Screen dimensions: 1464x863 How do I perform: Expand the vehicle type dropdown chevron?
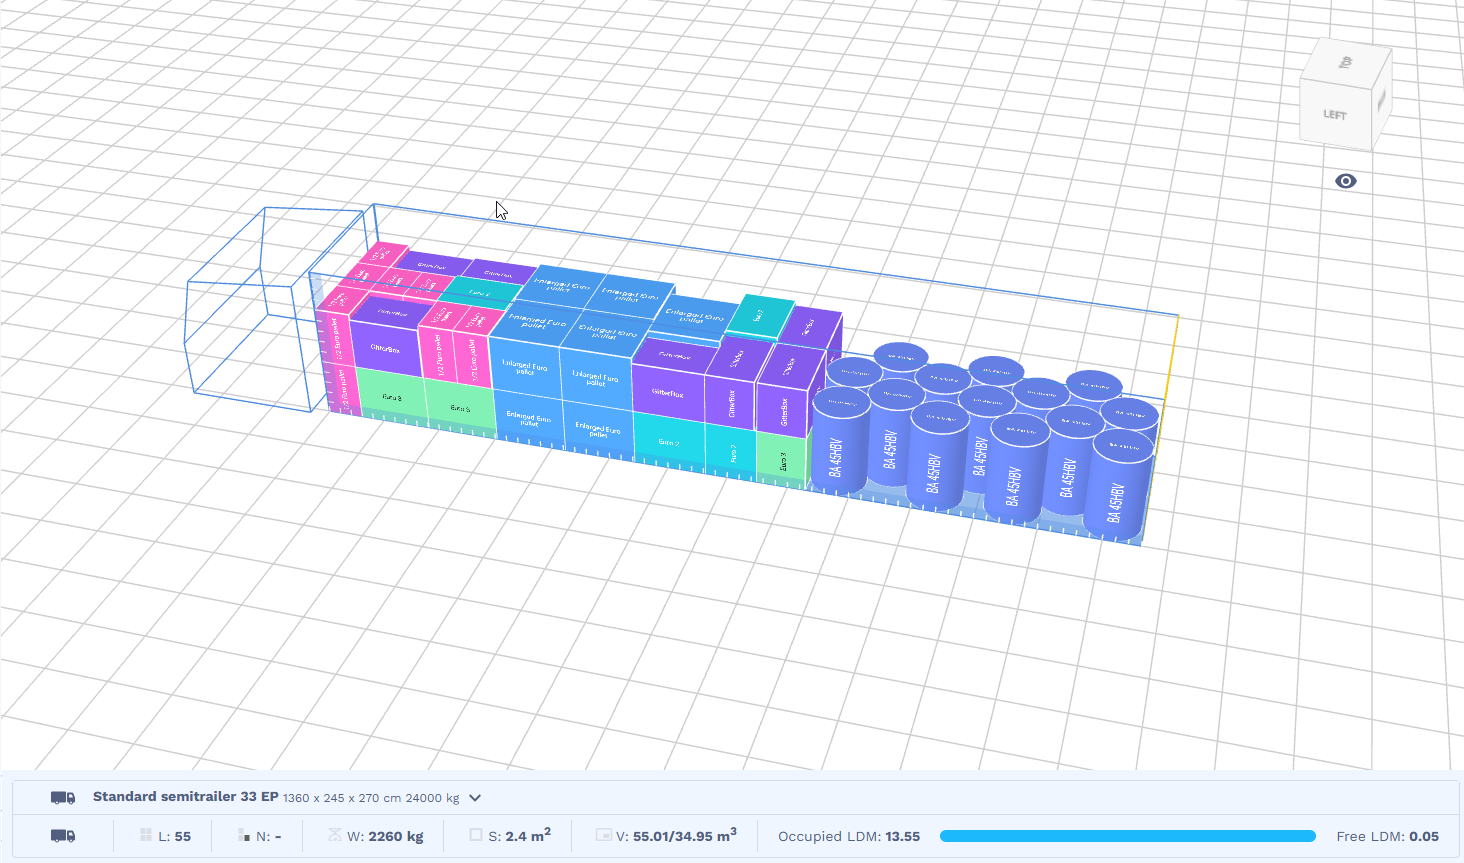click(x=475, y=798)
